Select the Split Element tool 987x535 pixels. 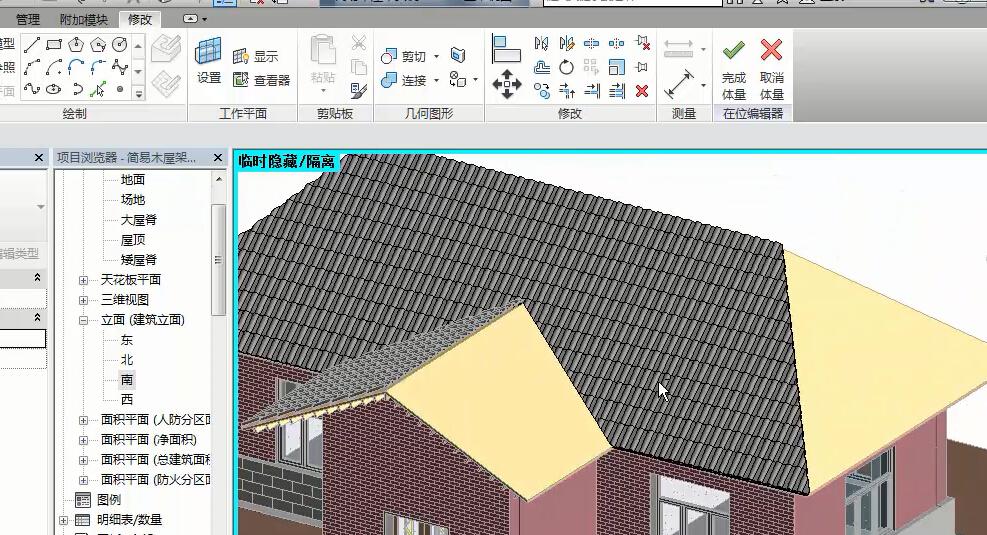point(591,43)
